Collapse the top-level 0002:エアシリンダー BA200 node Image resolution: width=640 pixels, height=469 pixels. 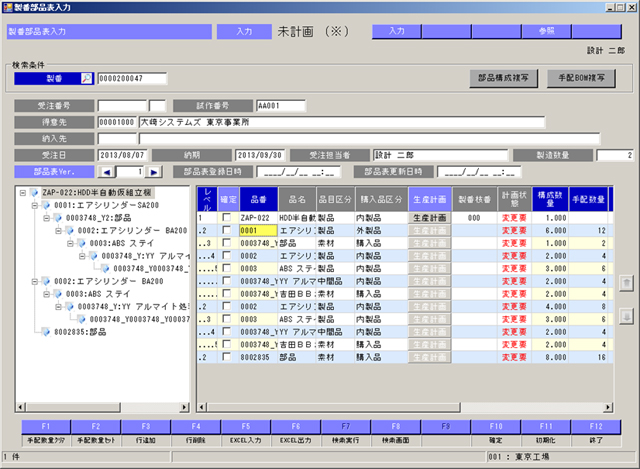click(x=35, y=281)
